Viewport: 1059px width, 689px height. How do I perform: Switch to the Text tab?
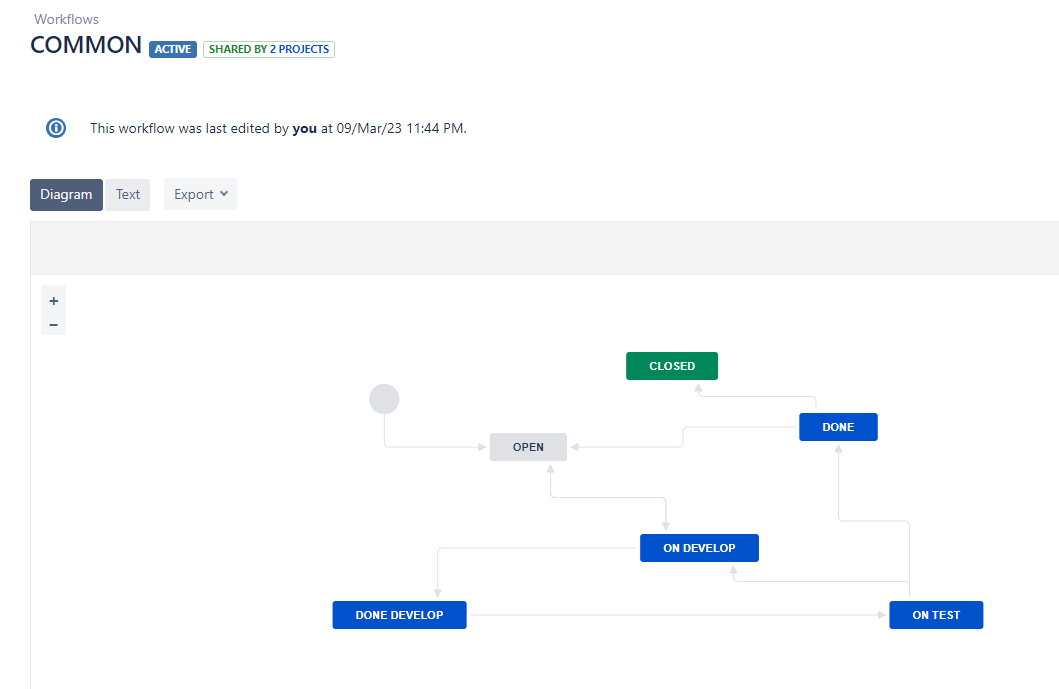point(127,194)
